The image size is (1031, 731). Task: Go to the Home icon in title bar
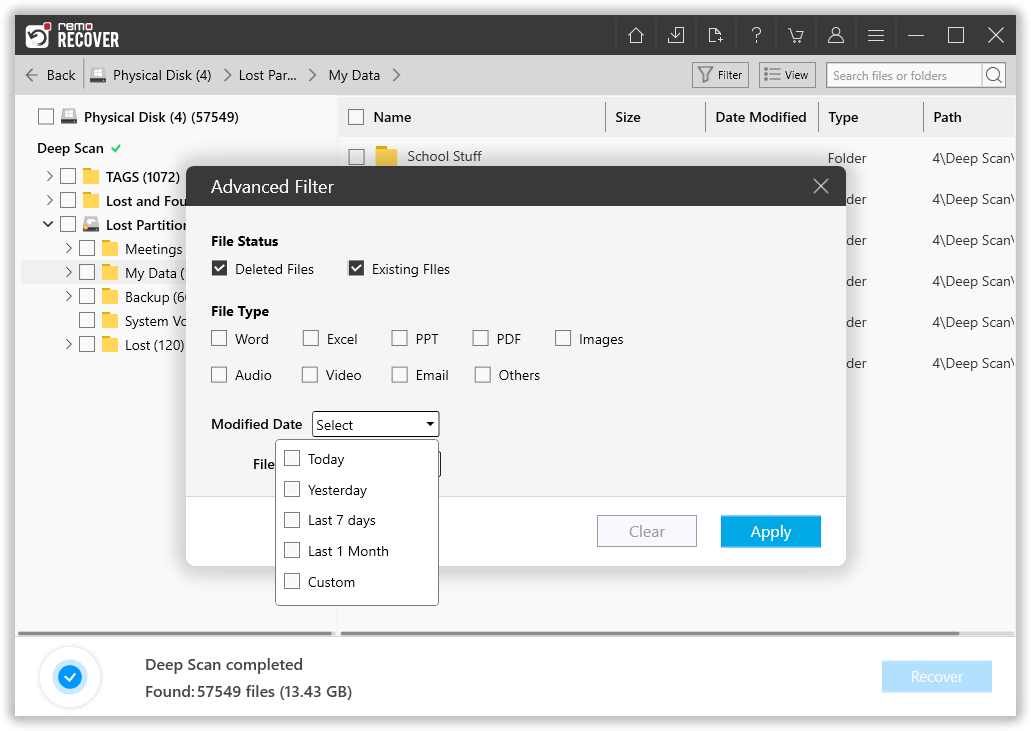pyautogui.click(x=635, y=35)
